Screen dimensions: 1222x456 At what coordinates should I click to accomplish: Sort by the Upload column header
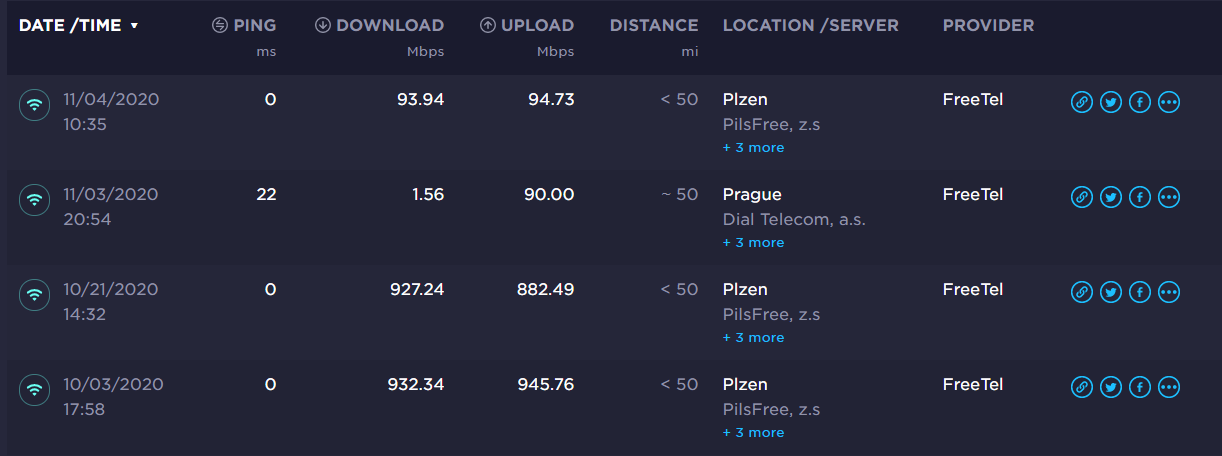(527, 26)
